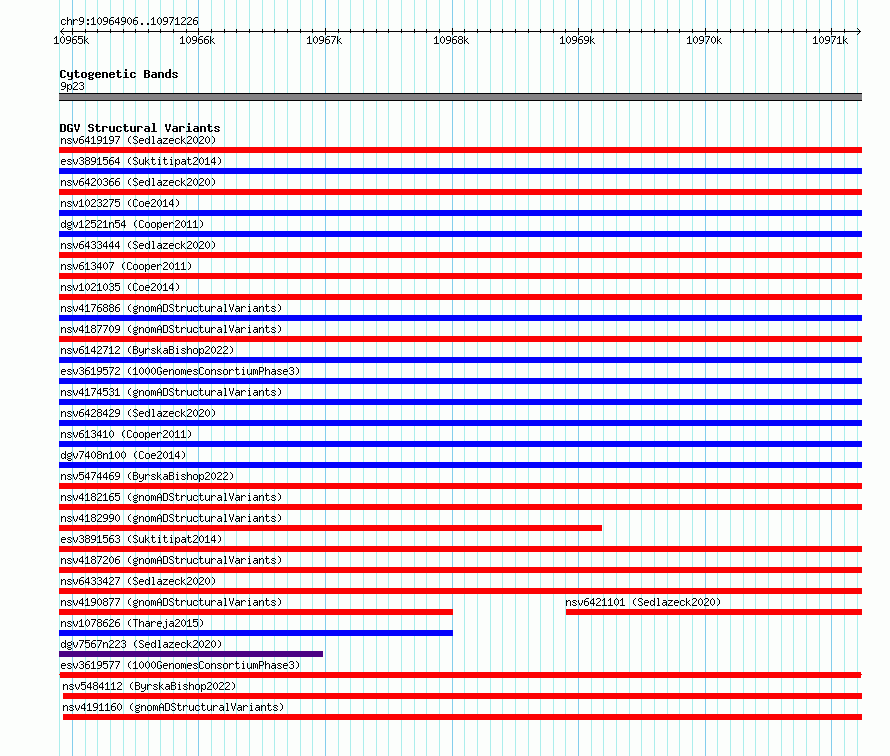
Task: Click nsv613410 (Cooper2011) label
Action: click(x=126, y=434)
